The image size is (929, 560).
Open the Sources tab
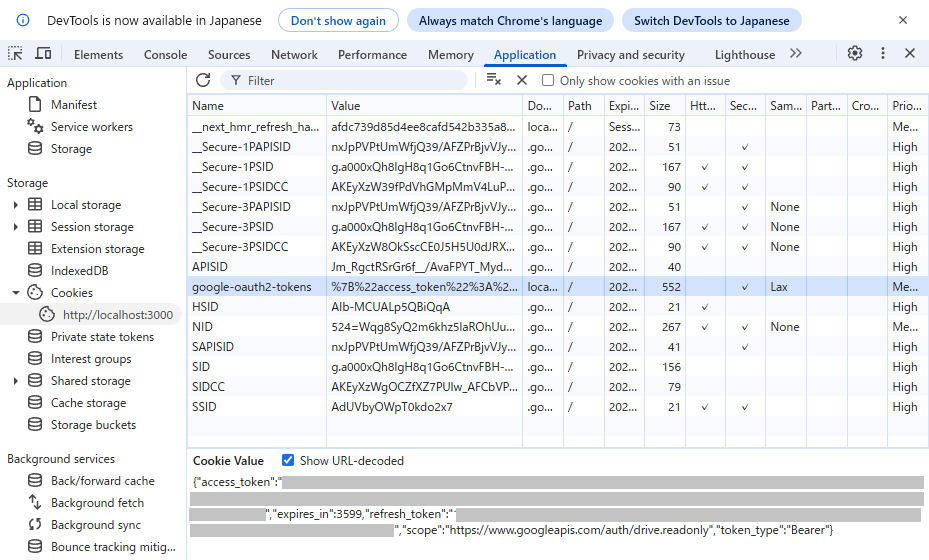[x=229, y=55]
